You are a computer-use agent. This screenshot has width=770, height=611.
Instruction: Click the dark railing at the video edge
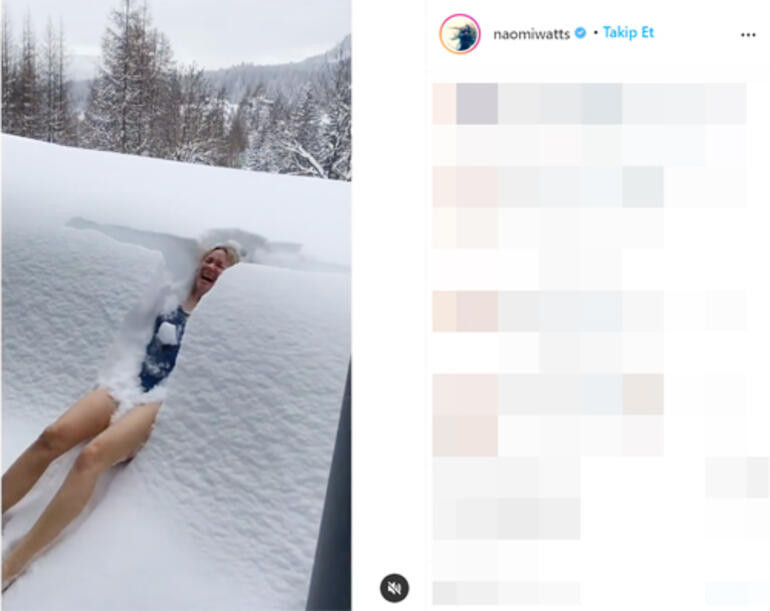coord(331,491)
